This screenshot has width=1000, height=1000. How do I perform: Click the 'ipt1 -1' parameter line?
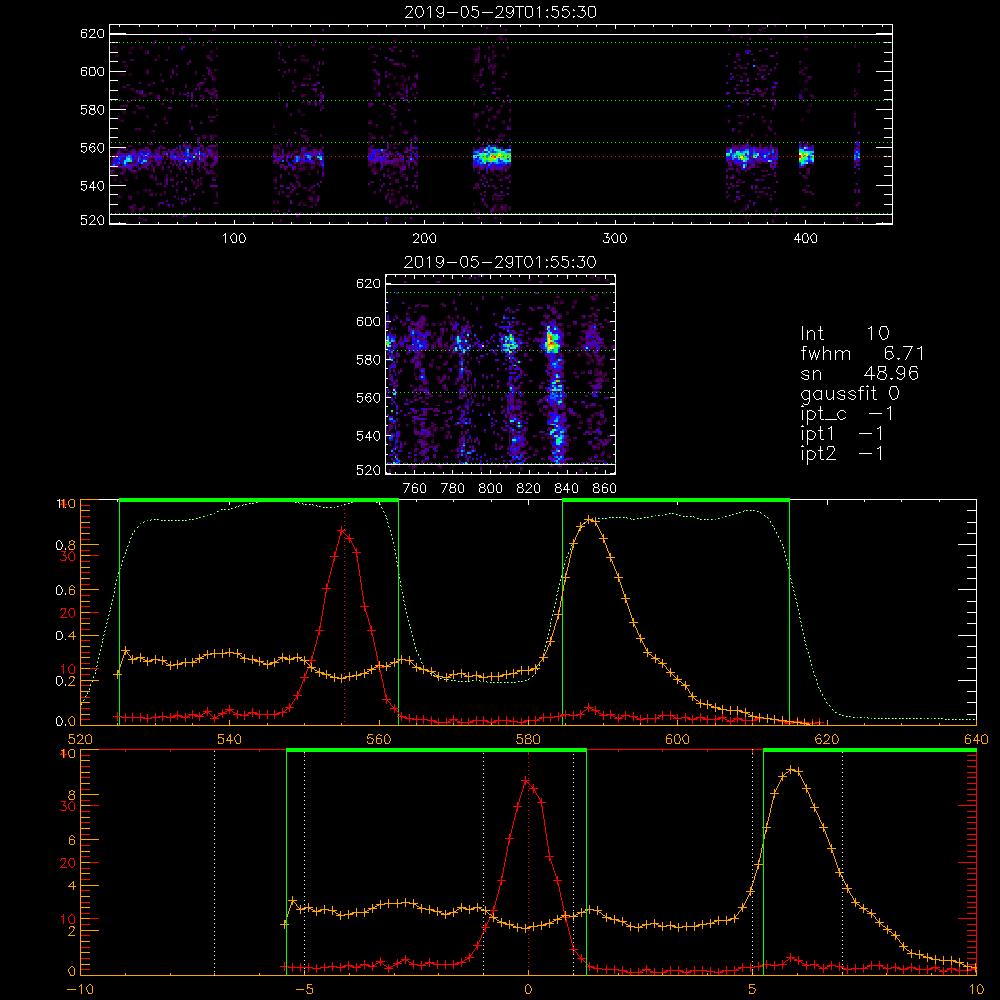(x=842, y=434)
